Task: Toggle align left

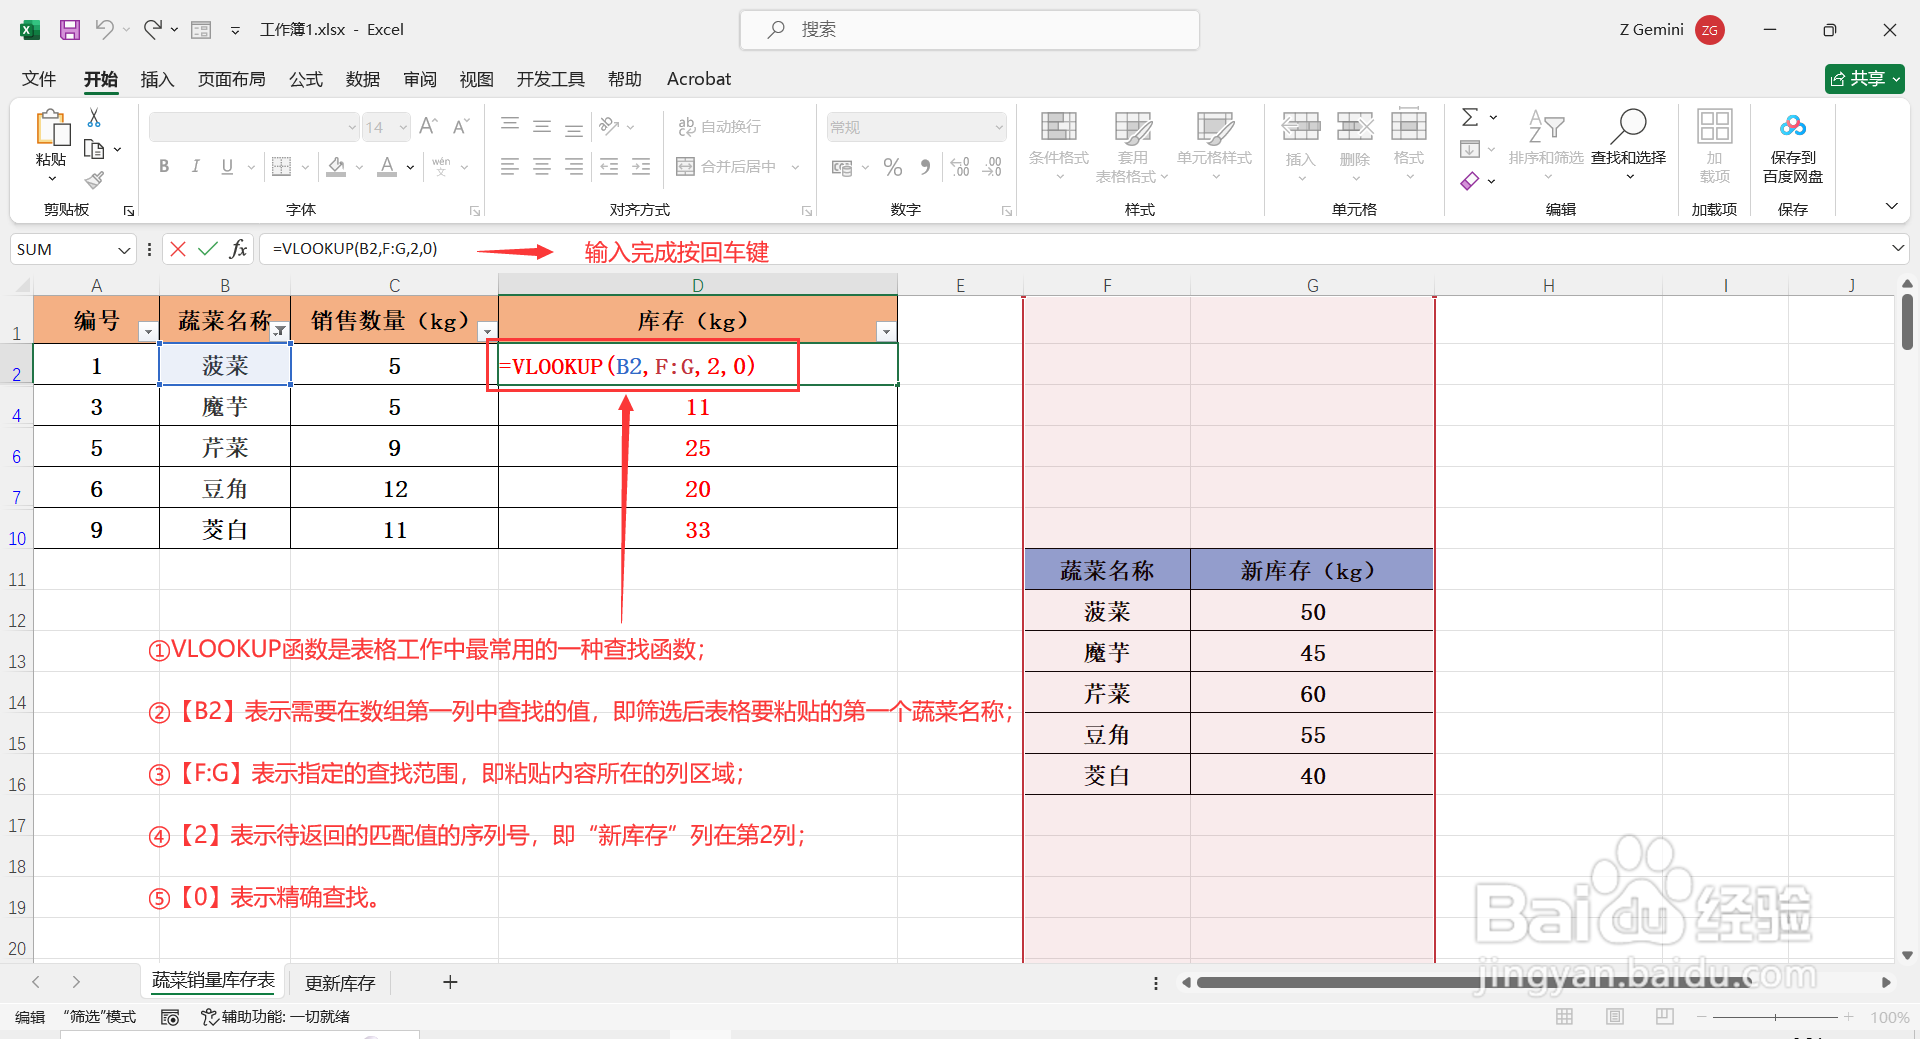Action: (x=510, y=167)
